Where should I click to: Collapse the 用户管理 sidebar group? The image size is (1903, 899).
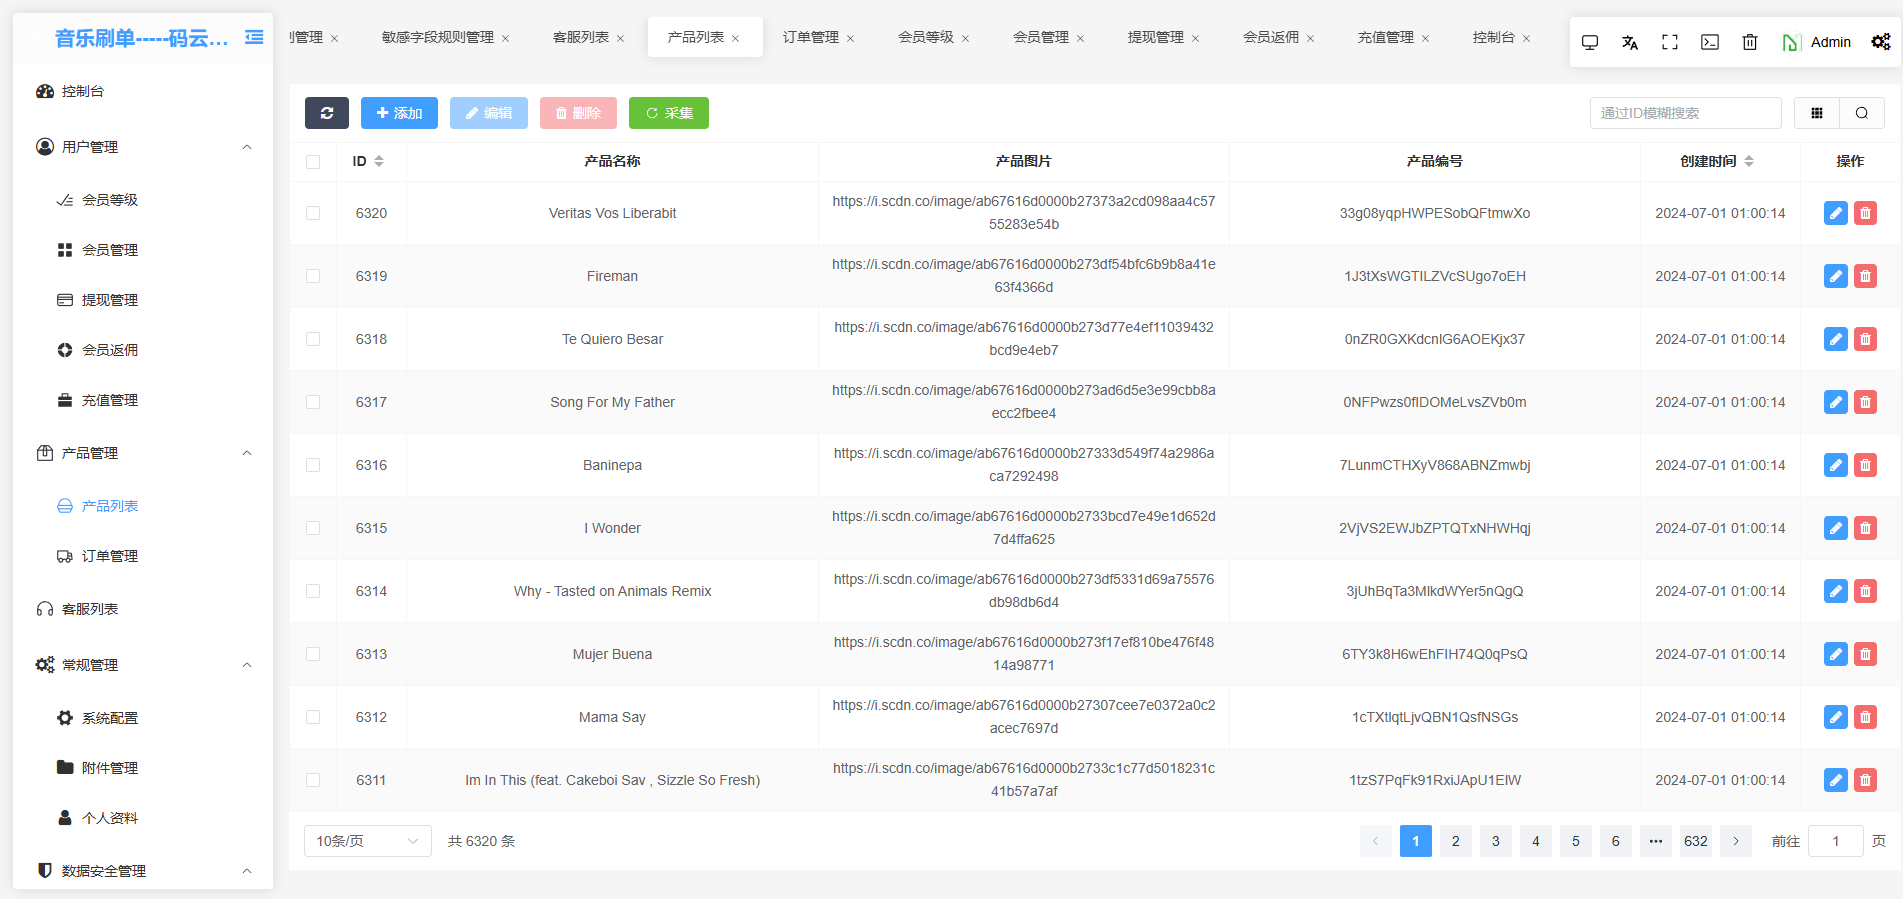pos(246,147)
